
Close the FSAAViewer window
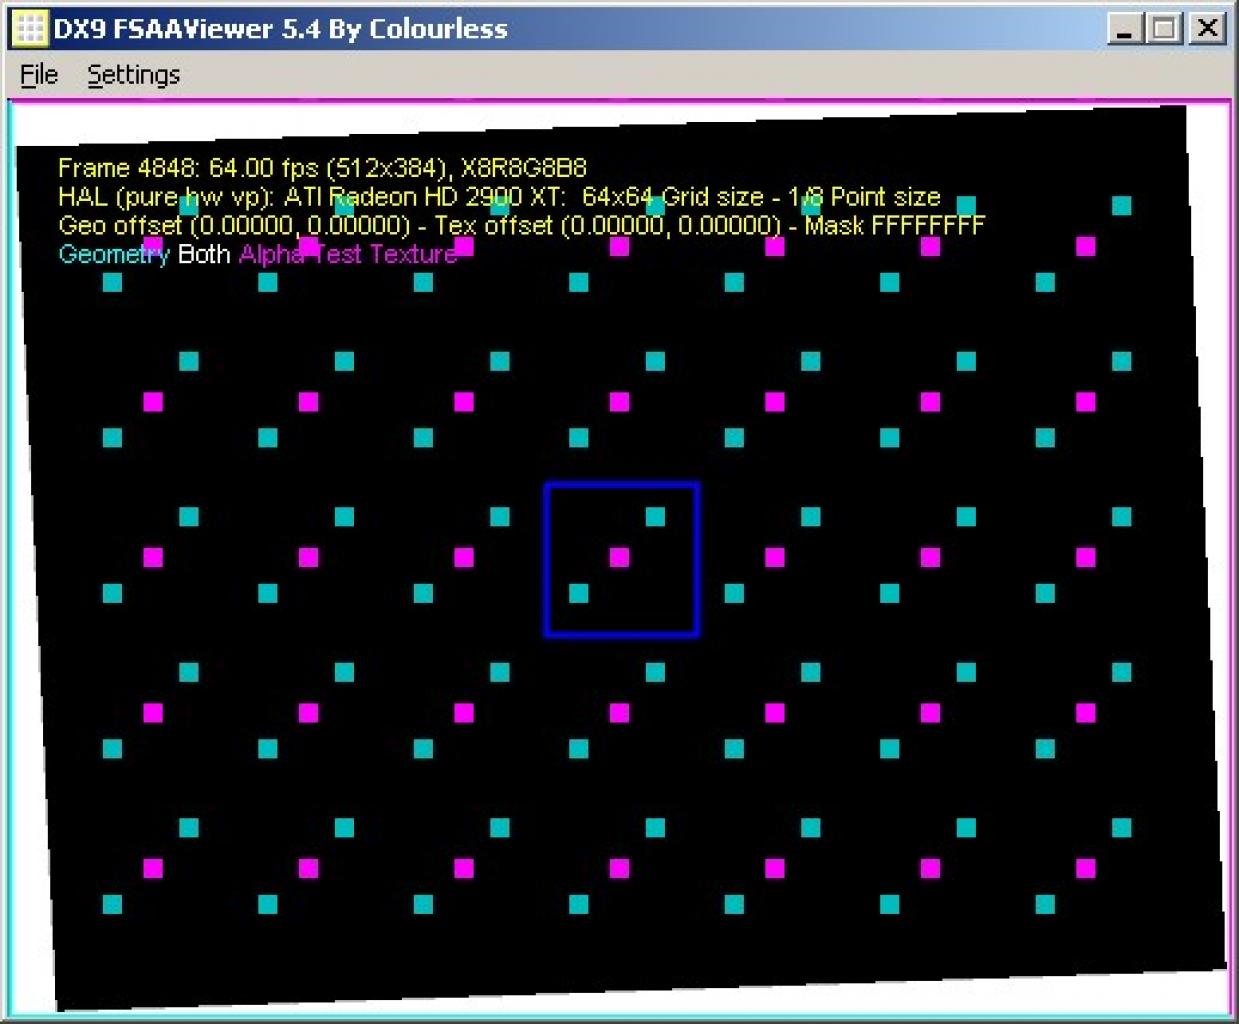point(1207,28)
